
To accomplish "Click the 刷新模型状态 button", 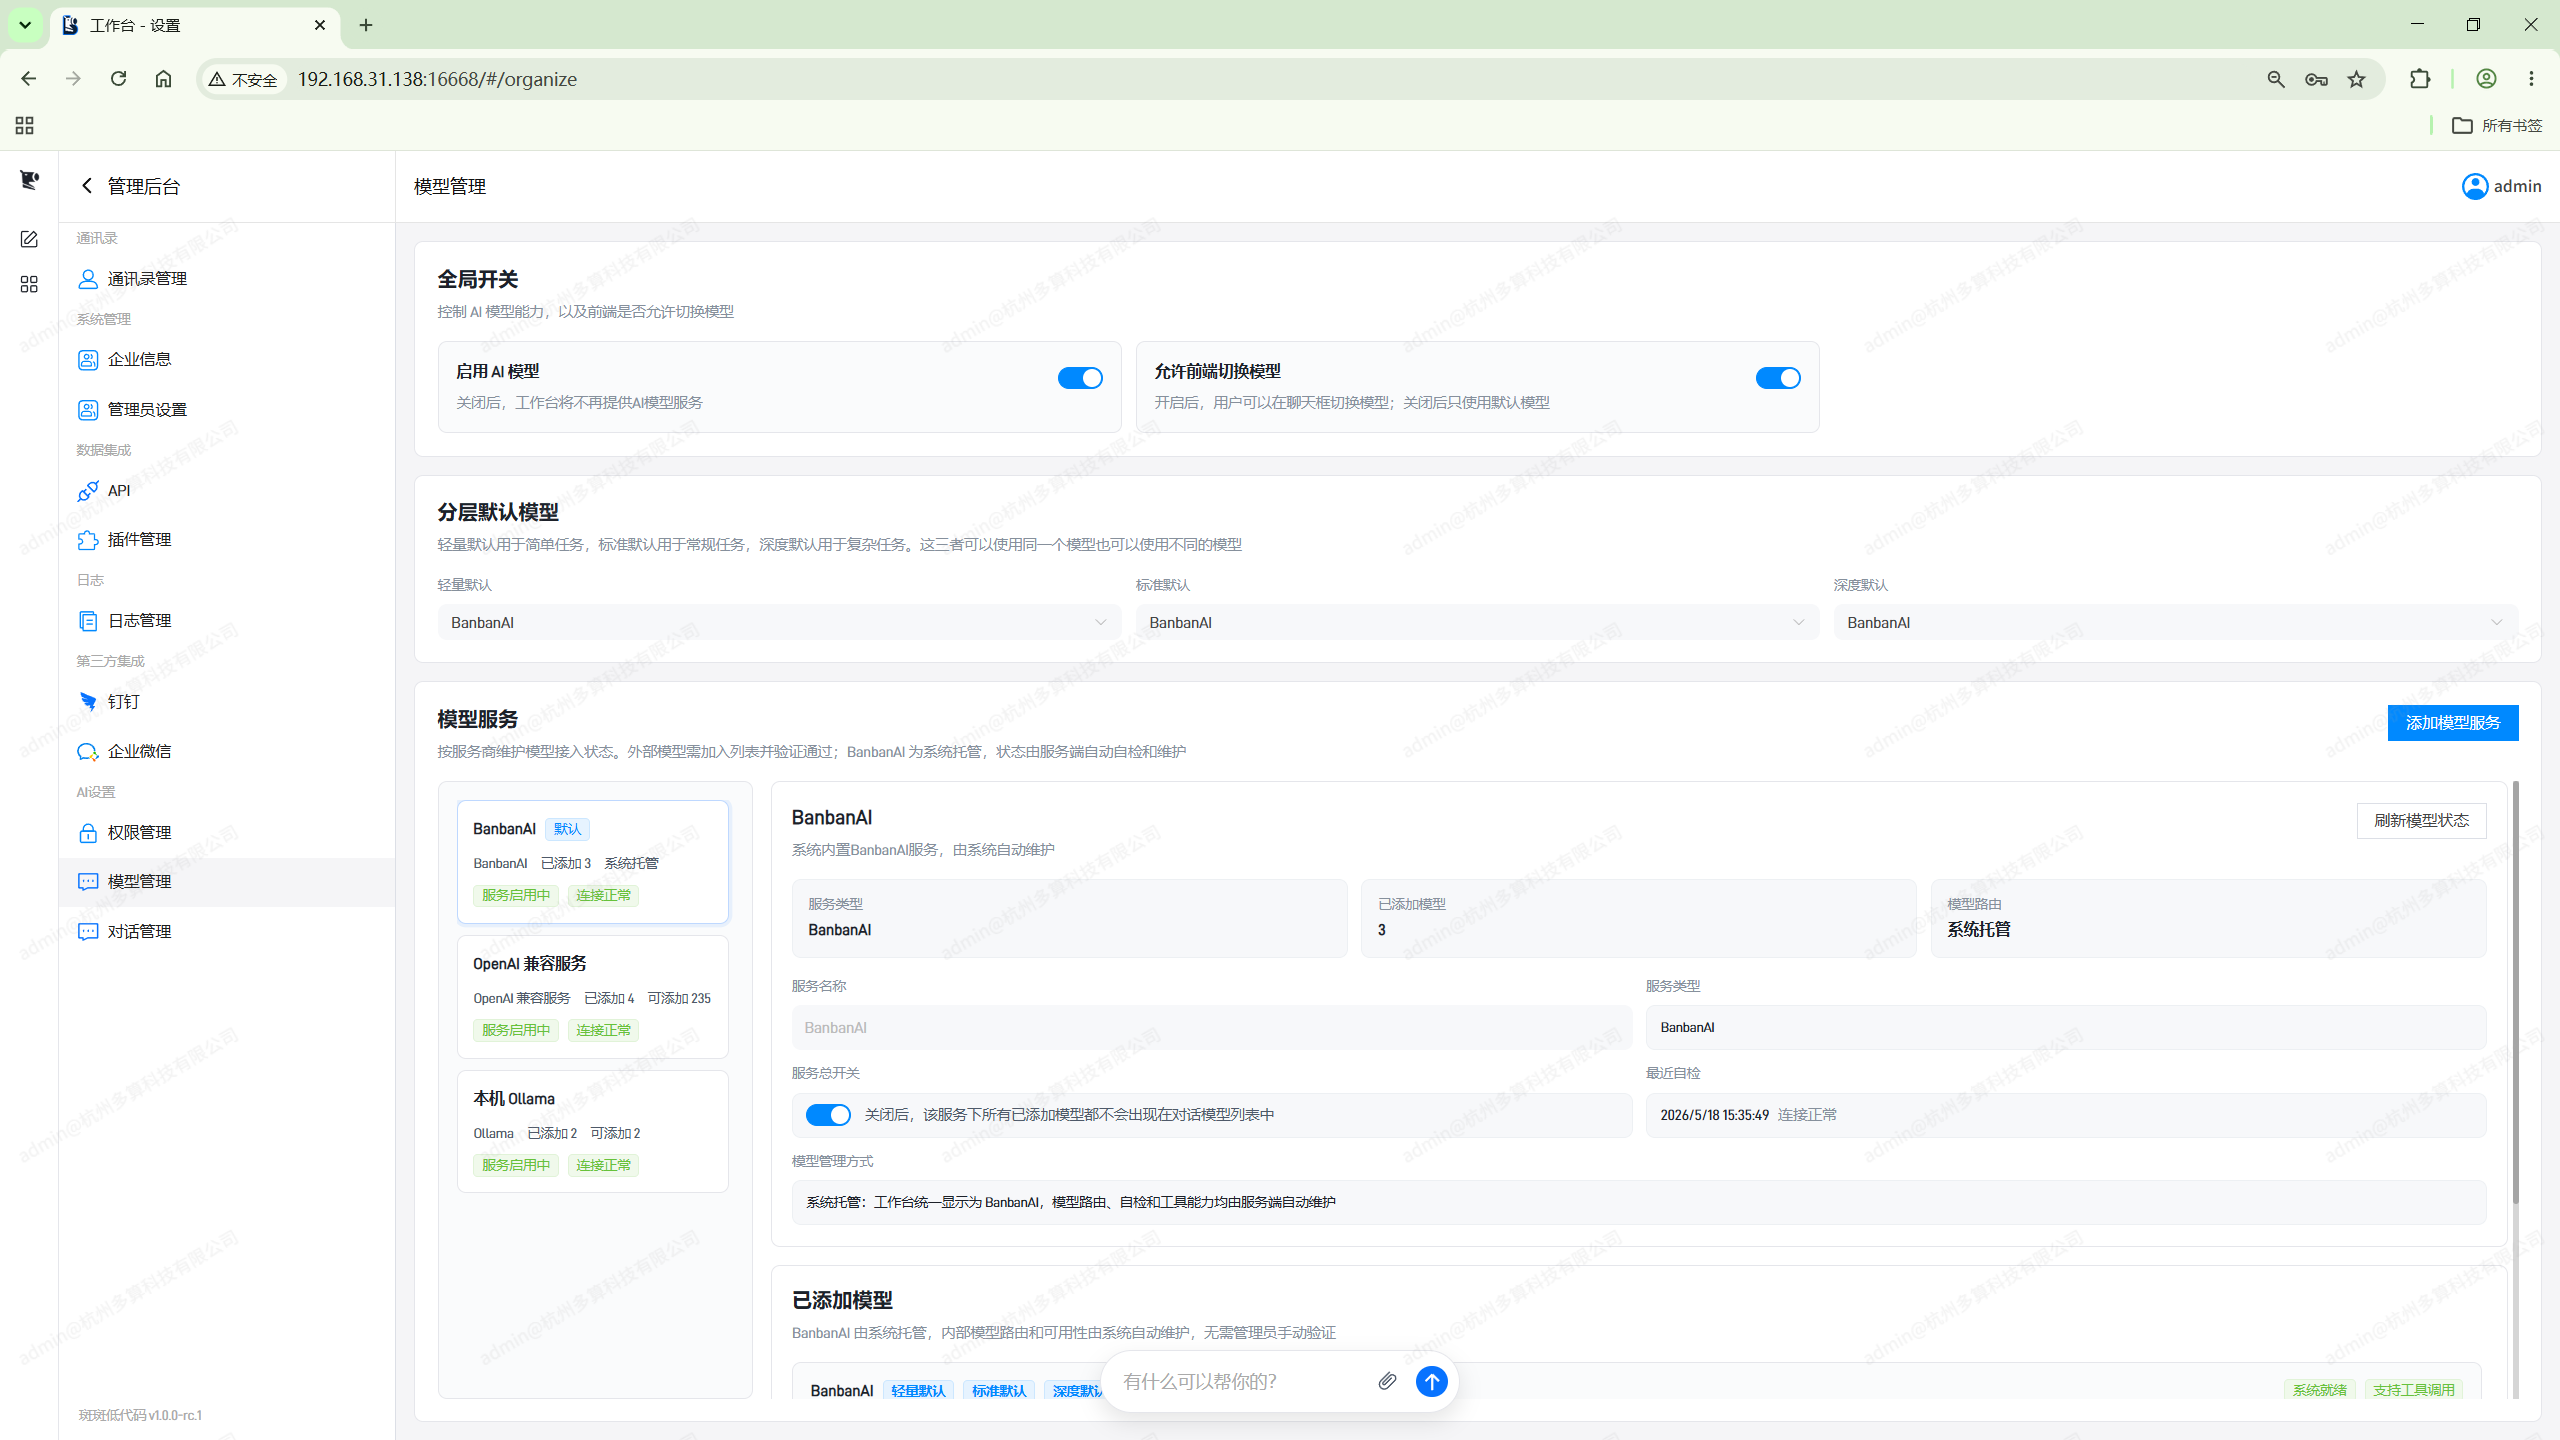I will click(2421, 821).
